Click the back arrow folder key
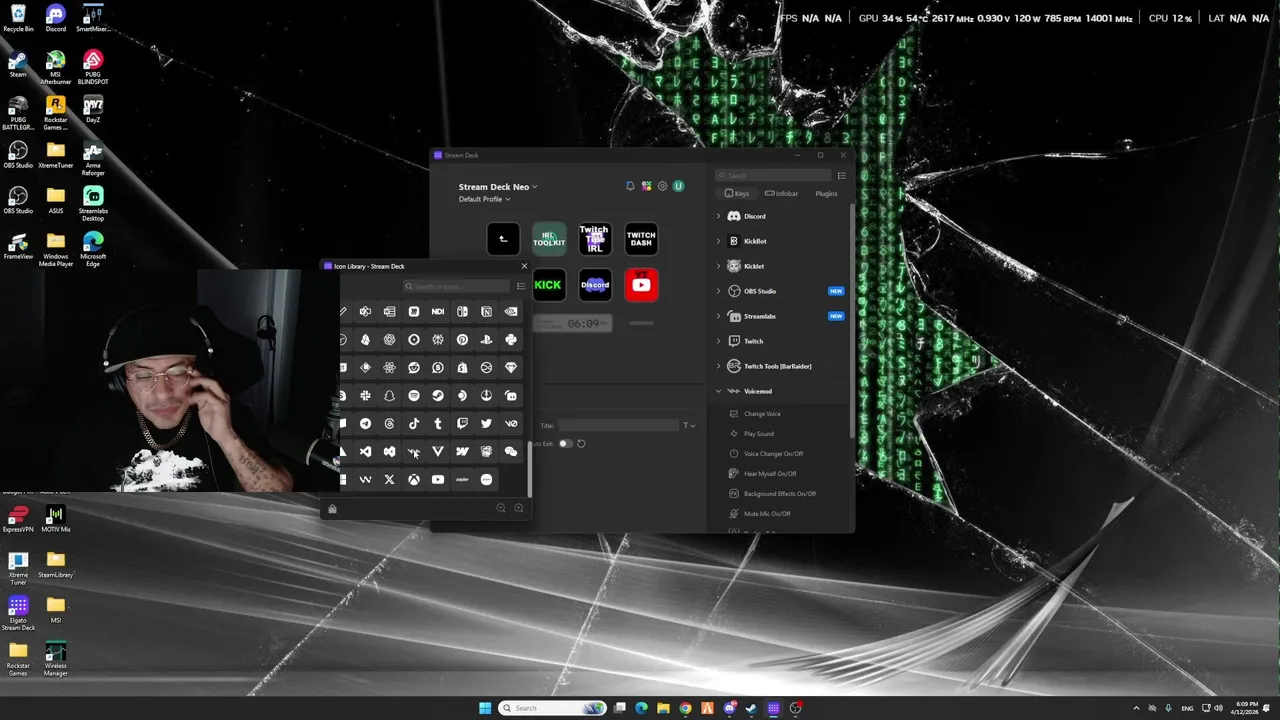Screen dimensions: 1280x720 tap(503, 239)
